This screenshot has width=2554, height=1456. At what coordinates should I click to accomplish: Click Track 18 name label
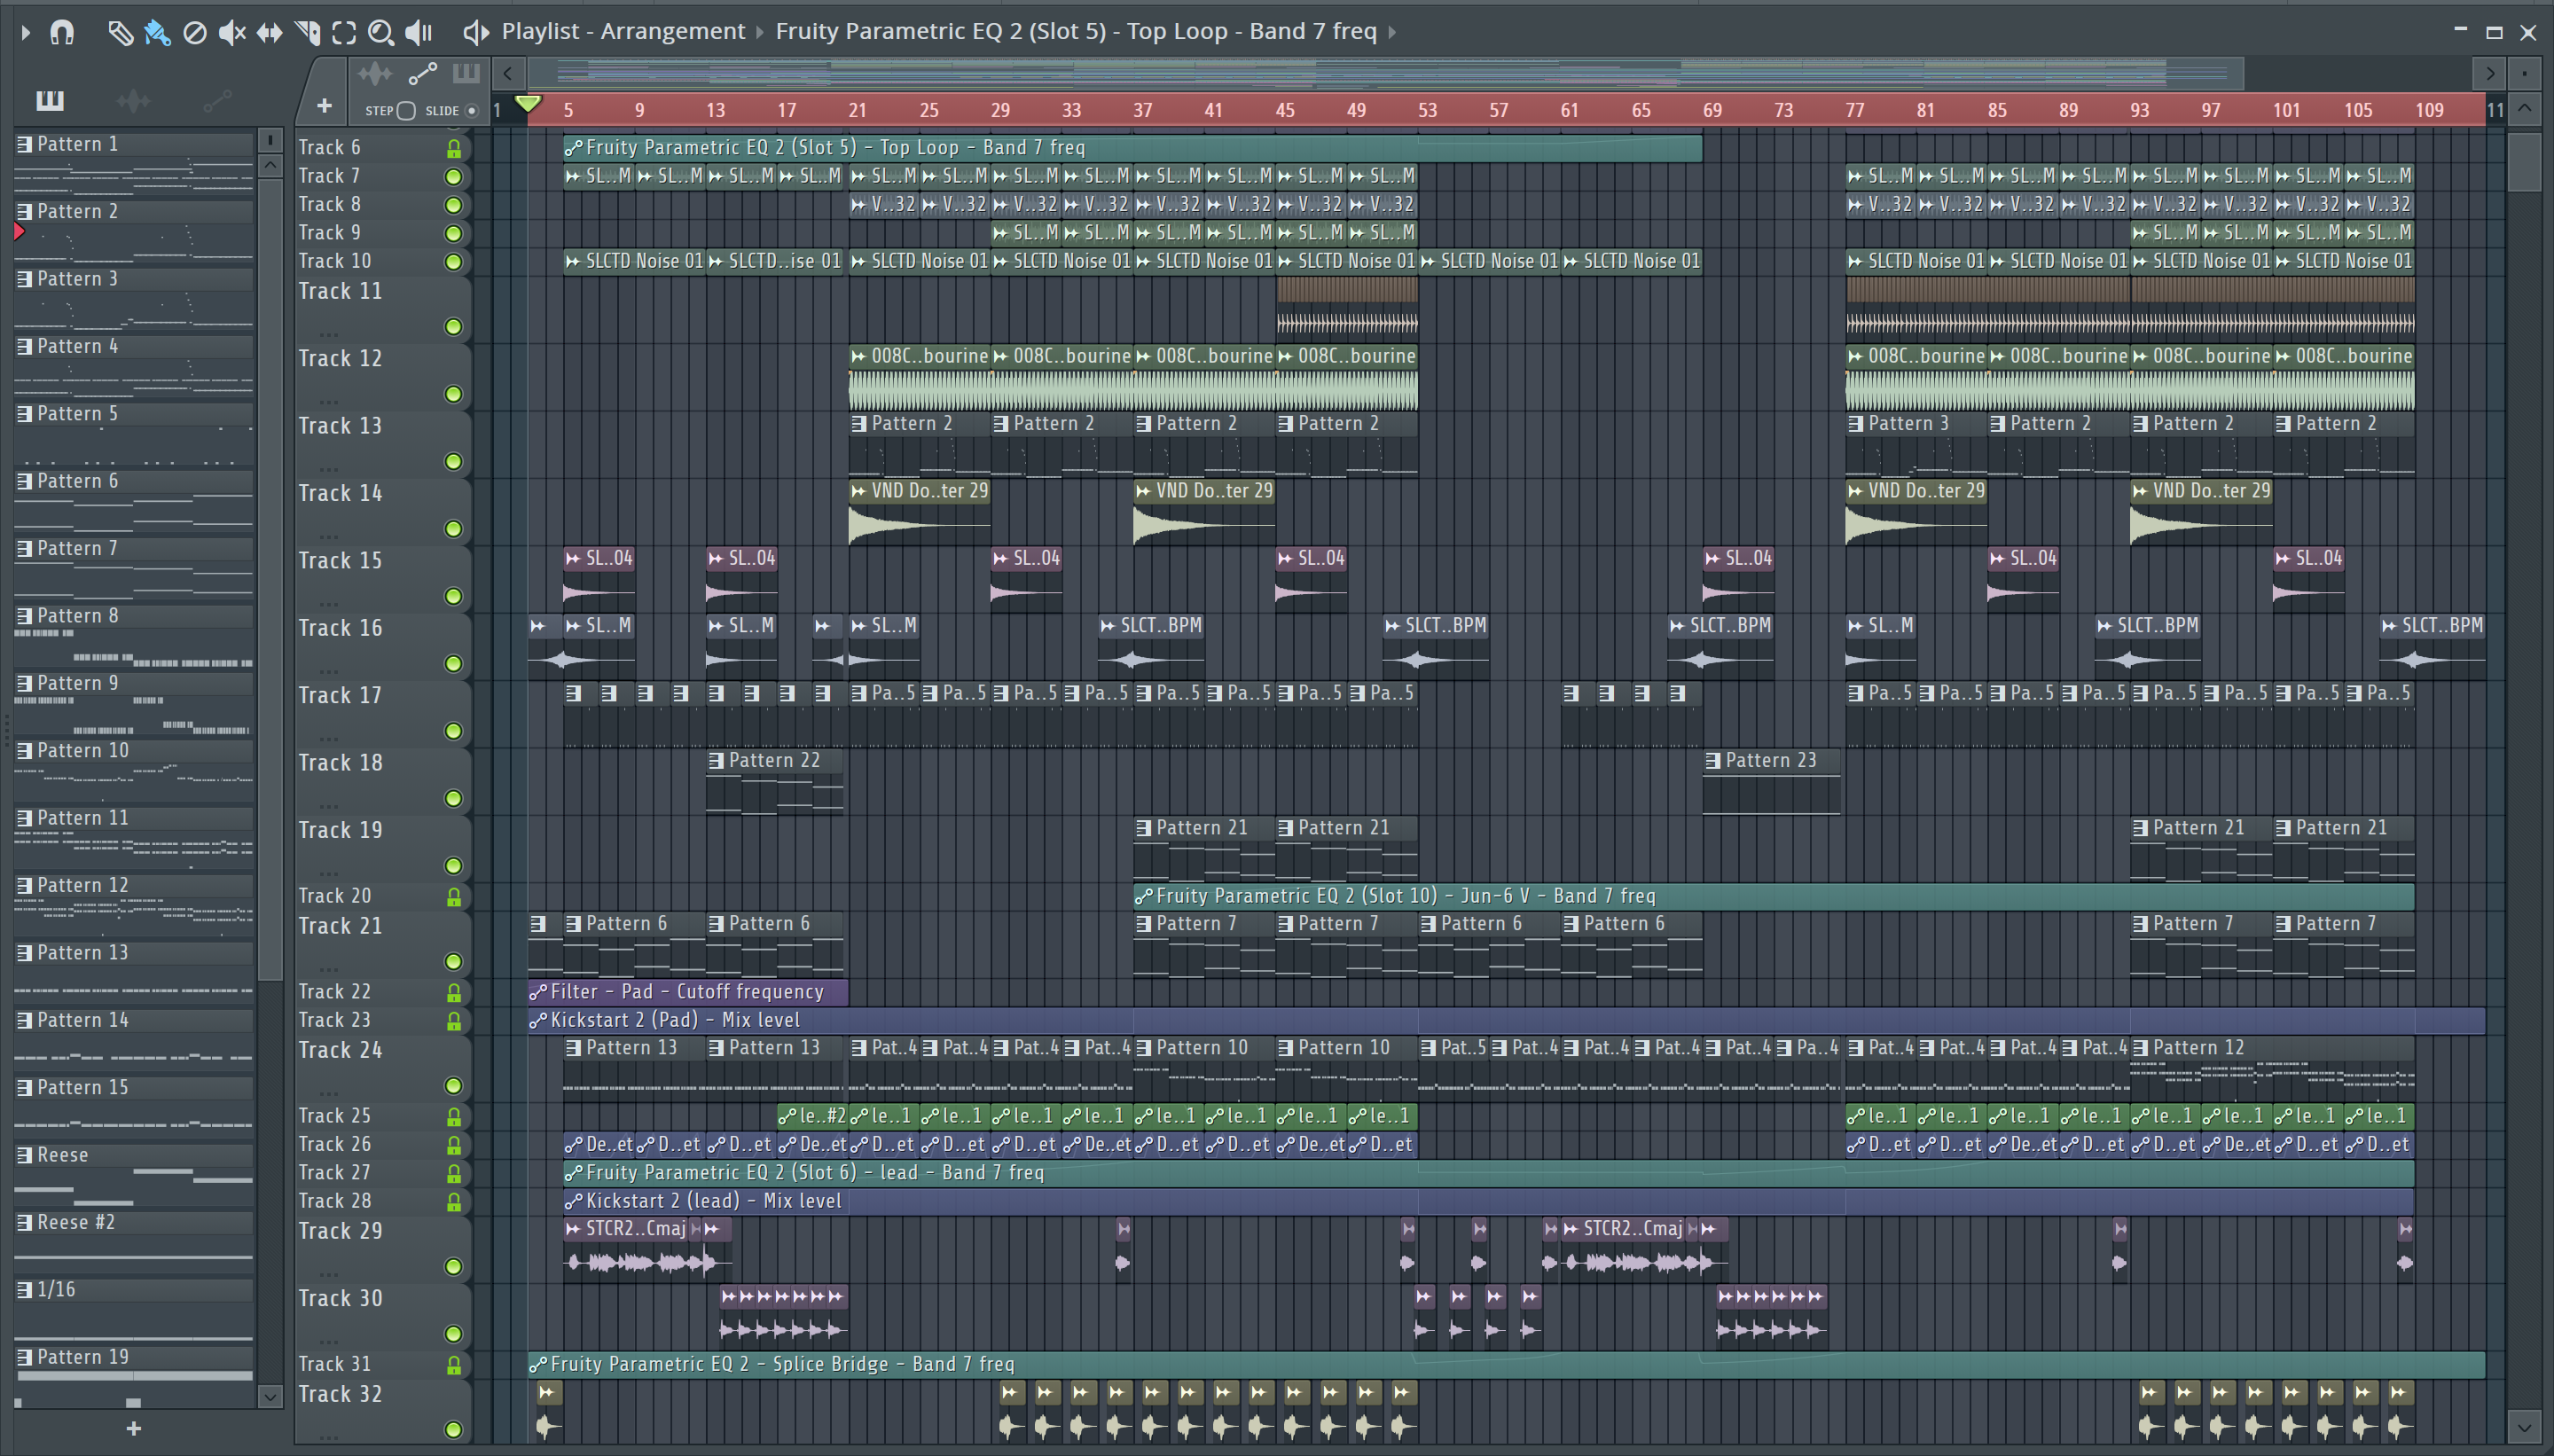[x=341, y=763]
